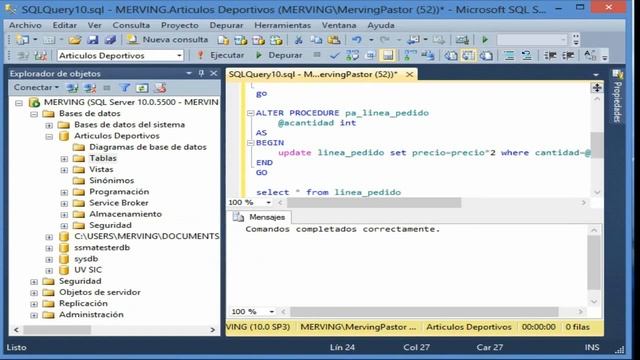Decrease indent of selected lines
Image resolution: width=640 pixels, height=360 pixels.
tap(550, 56)
